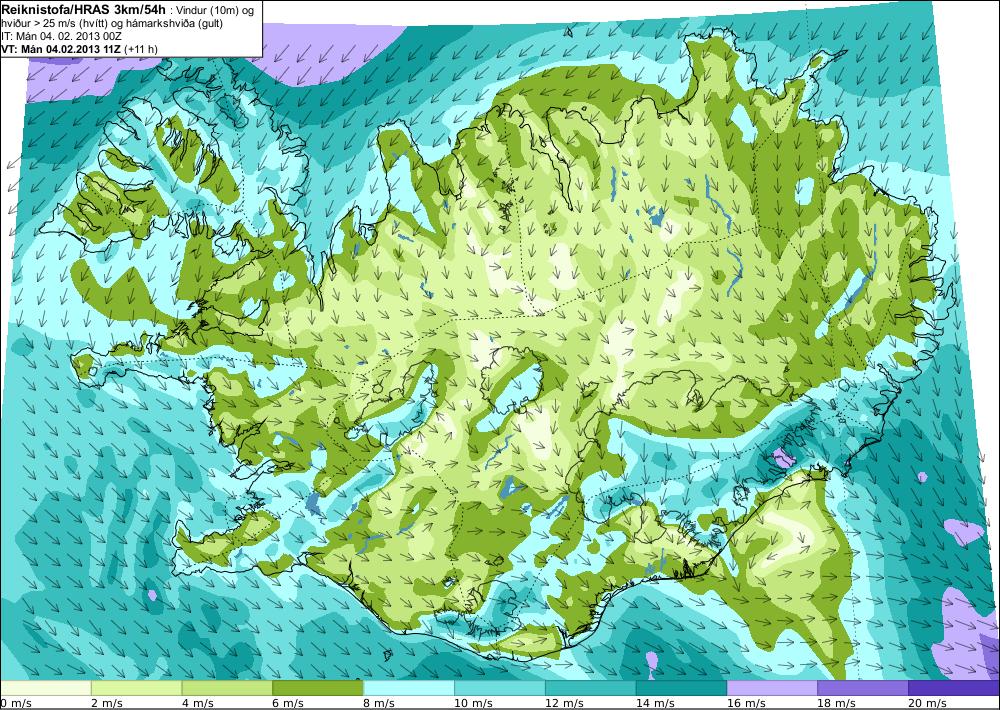This screenshot has width=1000, height=710.
Task: Click the light green 2–4 m/s legend swatch
Action: pyautogui.click(x=136, y=688)
